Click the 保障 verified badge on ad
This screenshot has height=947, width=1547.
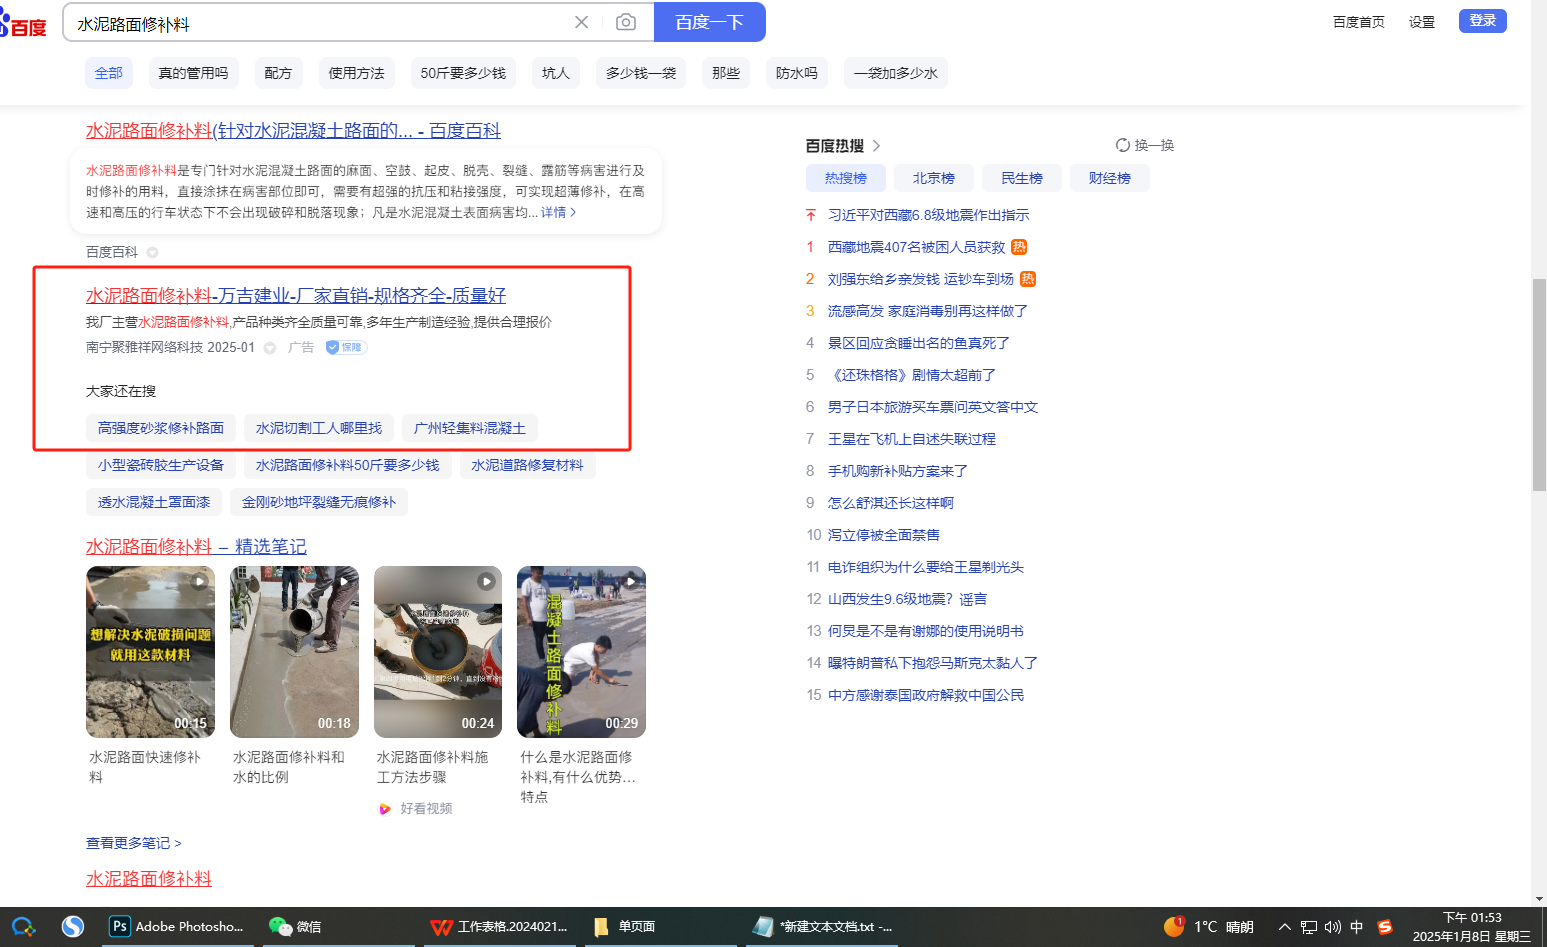coord(346,347)
